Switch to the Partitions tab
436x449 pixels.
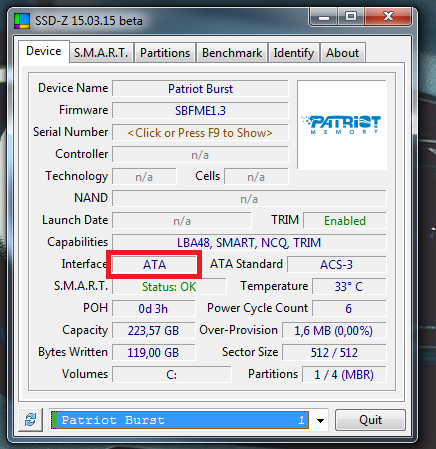(165, 53)
